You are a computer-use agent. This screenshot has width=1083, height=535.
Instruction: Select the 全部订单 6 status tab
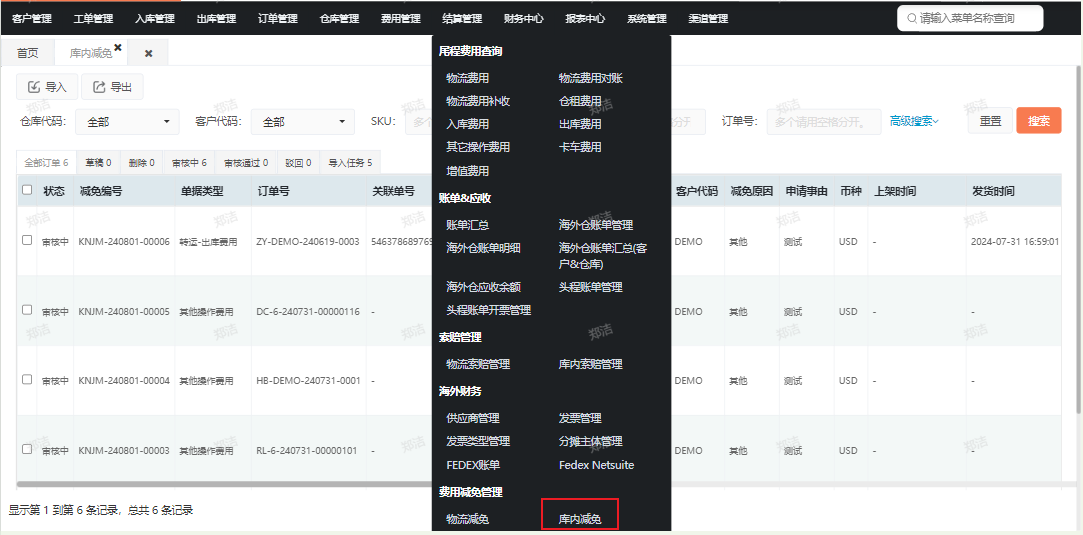pos(47,163)
